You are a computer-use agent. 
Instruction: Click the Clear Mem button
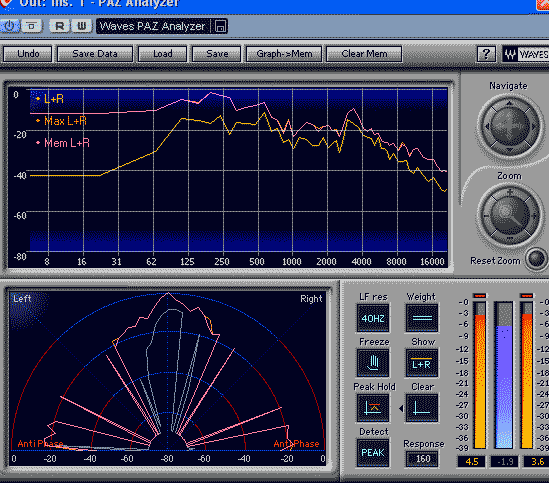point(364,54)
